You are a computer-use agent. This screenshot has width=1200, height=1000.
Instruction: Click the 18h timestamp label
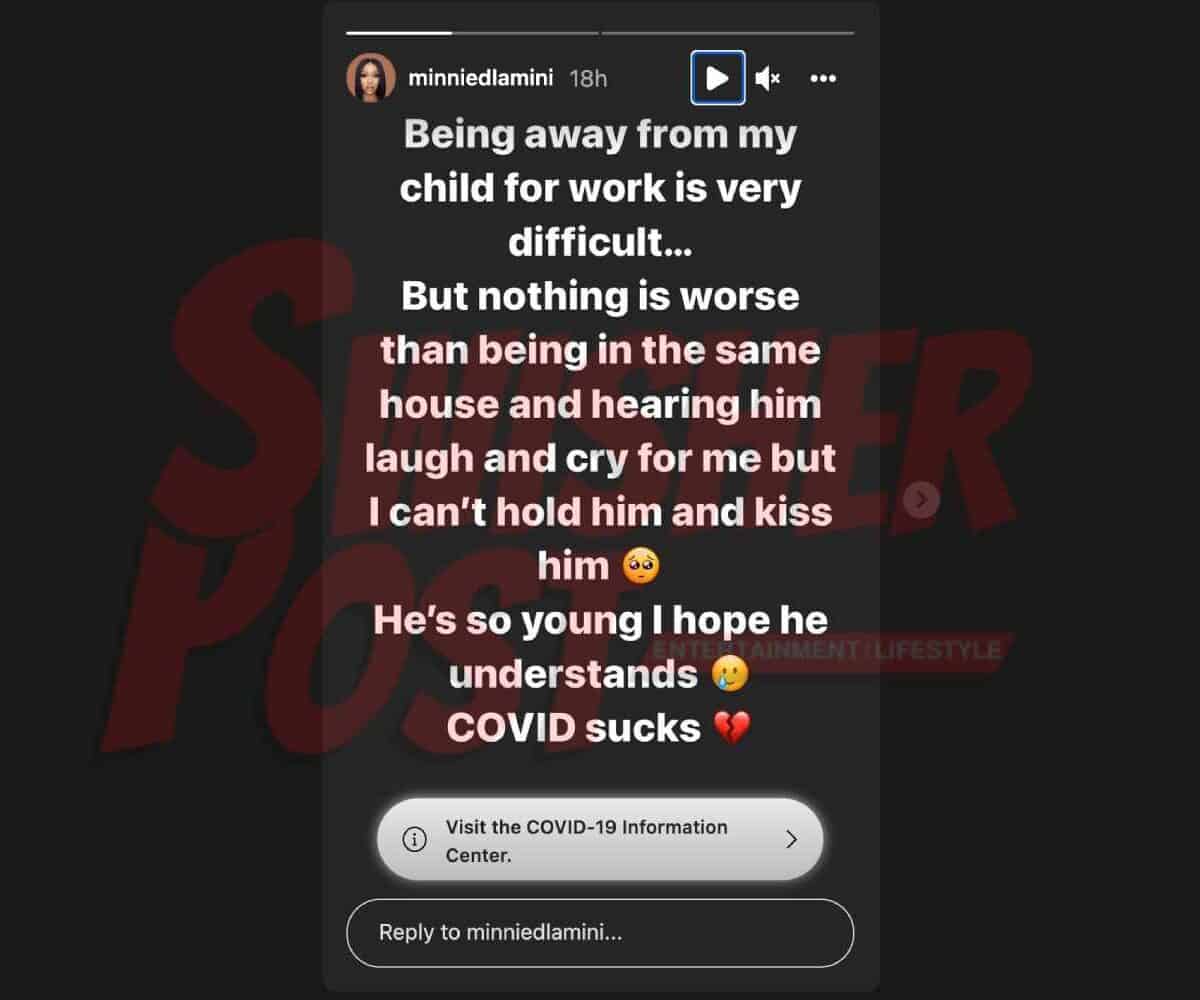click(x=588, y=78)
